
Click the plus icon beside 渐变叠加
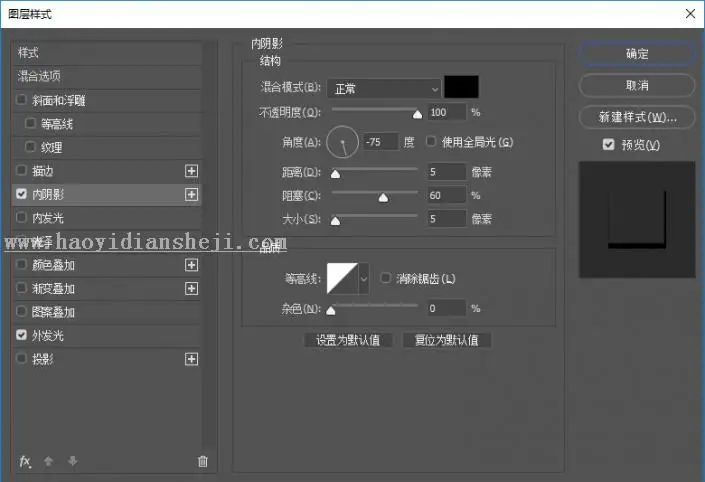click(x=192, y=288)
